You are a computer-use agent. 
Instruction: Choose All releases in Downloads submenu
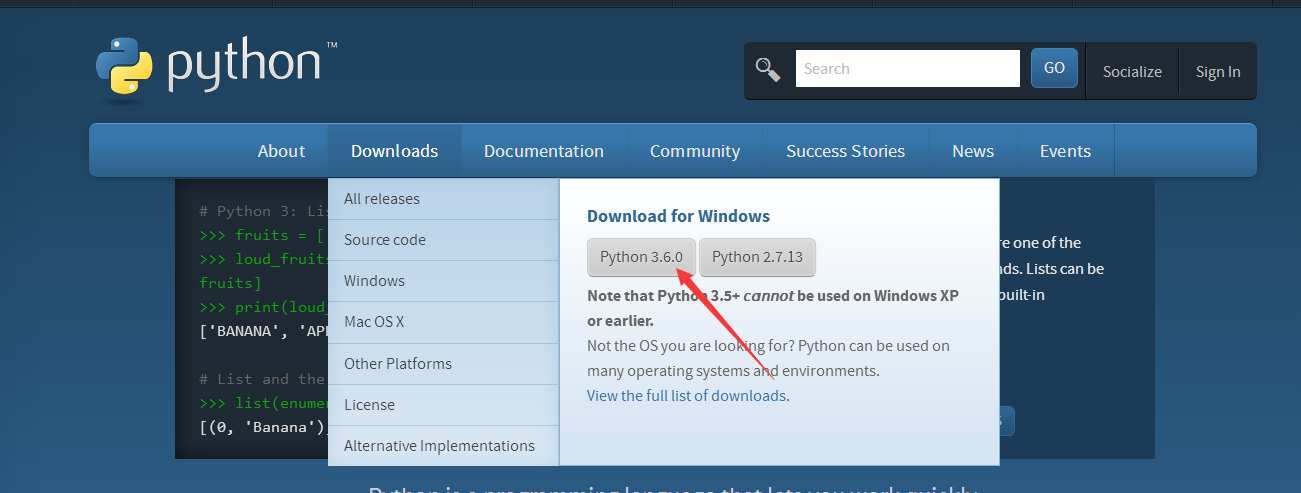pos(443,199)
